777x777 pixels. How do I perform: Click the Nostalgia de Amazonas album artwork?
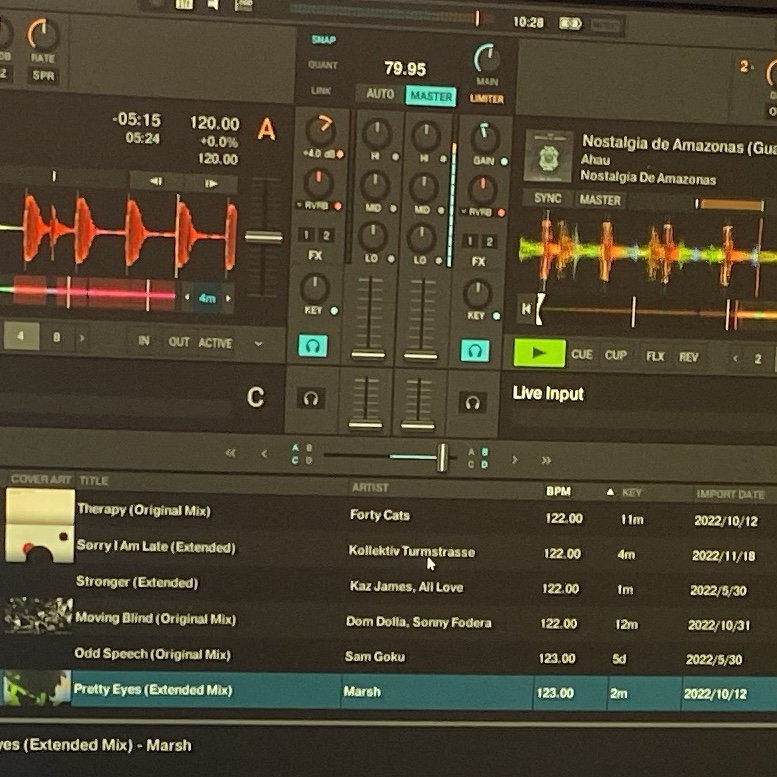point(548,160)
